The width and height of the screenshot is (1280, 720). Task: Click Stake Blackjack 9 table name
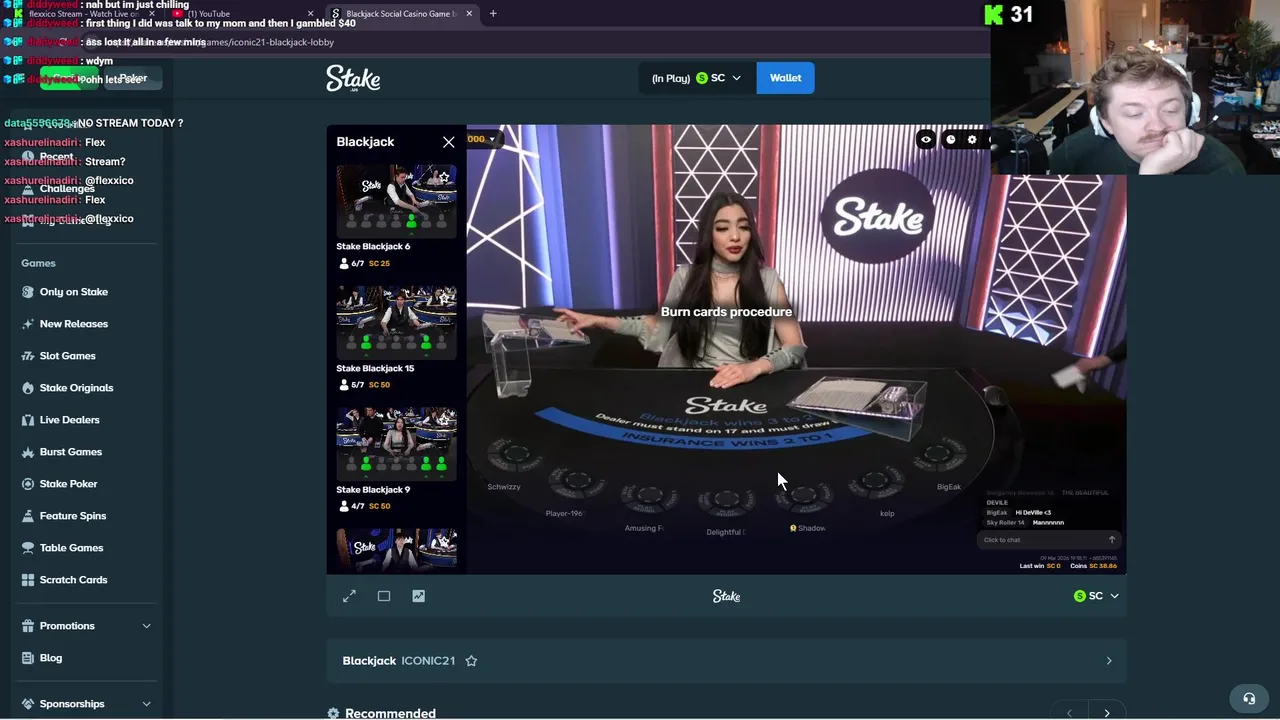[373, 490]
